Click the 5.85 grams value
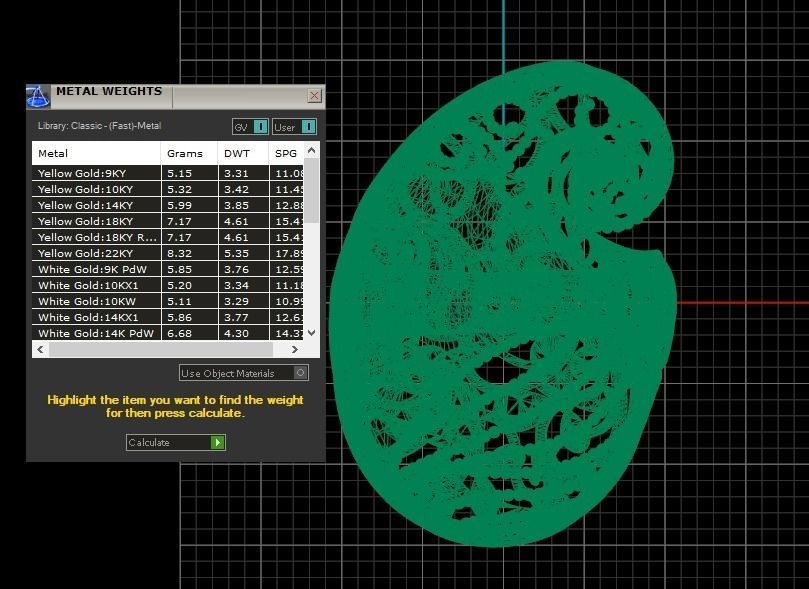This screenshot has width=809, height=589. coord(179,269)
